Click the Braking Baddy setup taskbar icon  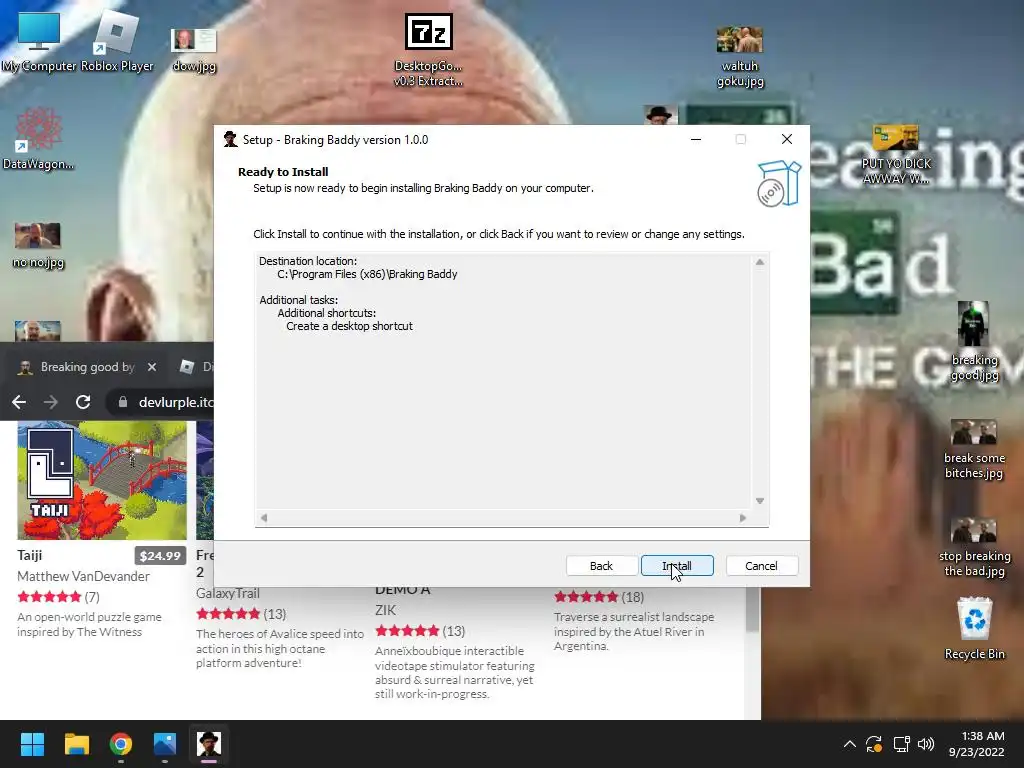coord(209,744)
